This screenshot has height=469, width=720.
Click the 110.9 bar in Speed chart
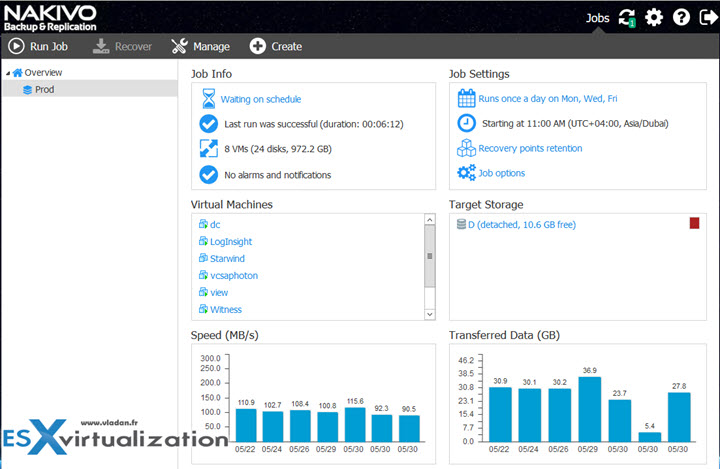point(246,425)
